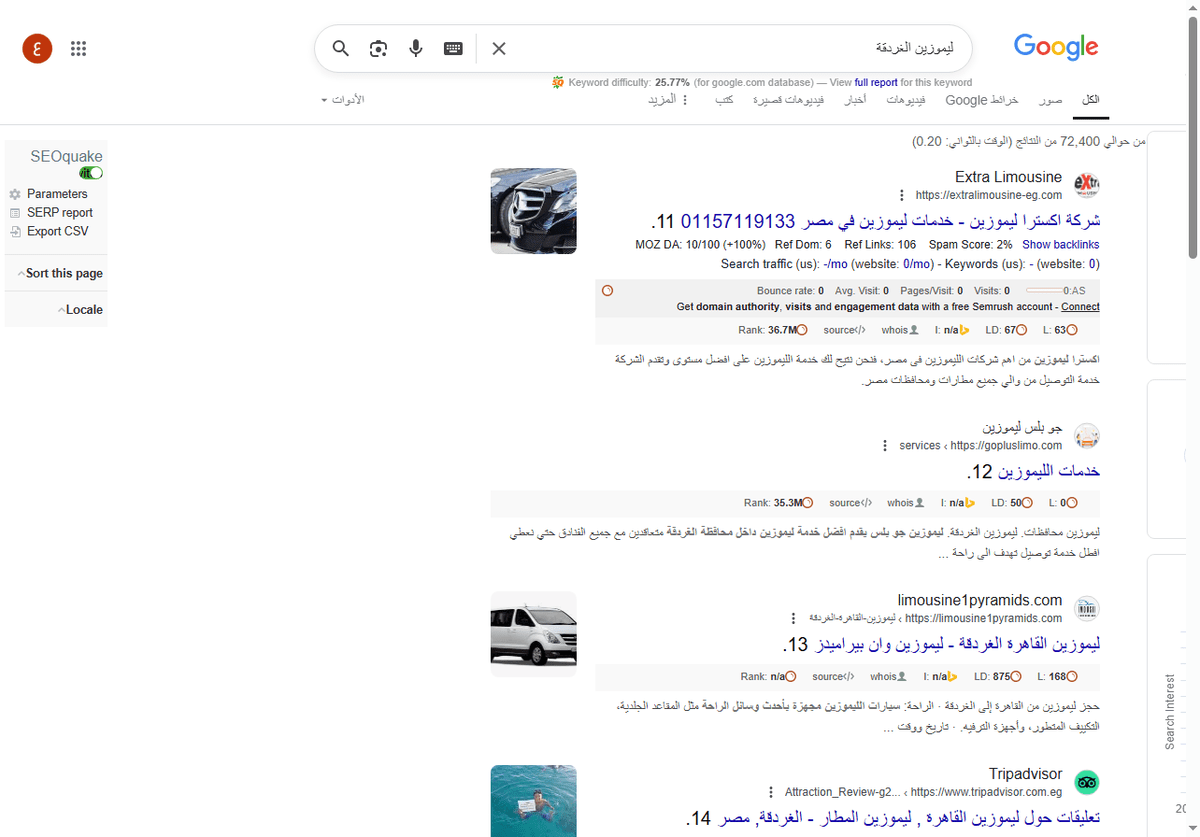
Task: Open the فيديوهات videos tab
Action: click(x=905, y=100)
